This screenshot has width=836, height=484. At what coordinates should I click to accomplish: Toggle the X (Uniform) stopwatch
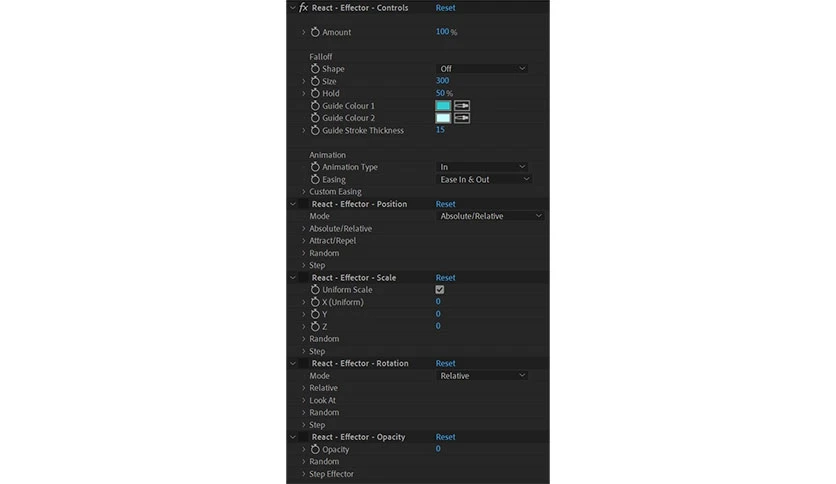[x=315, y=302]
